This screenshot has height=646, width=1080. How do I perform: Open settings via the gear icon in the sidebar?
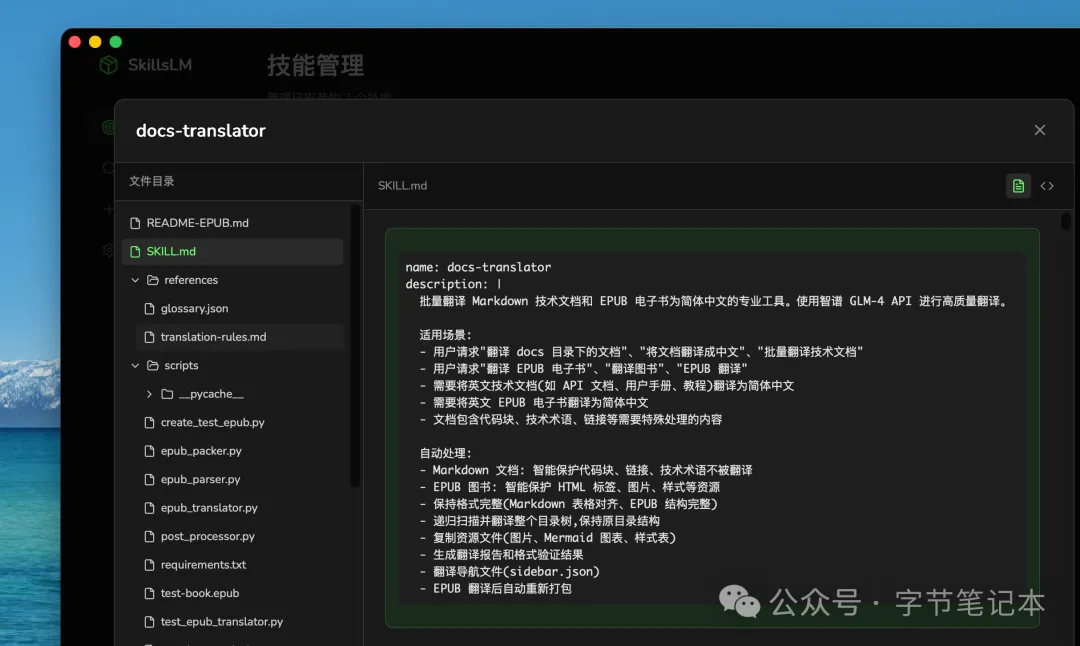pos(108,250)
